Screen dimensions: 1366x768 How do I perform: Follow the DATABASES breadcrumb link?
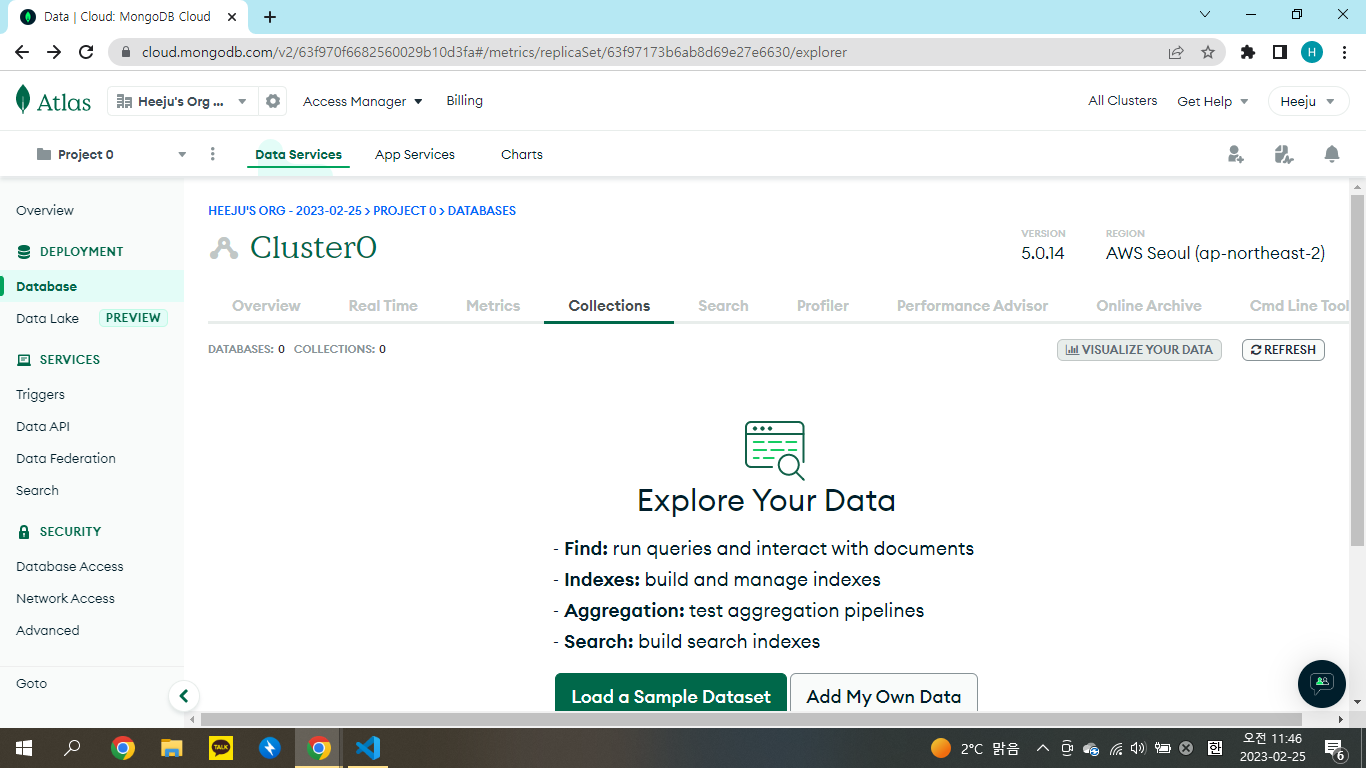coord(482,211)
